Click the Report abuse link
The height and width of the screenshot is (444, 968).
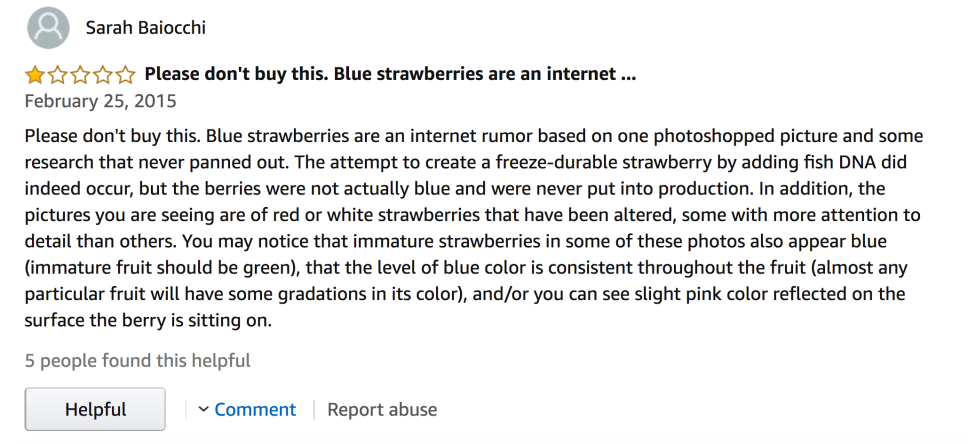[382, 409]
